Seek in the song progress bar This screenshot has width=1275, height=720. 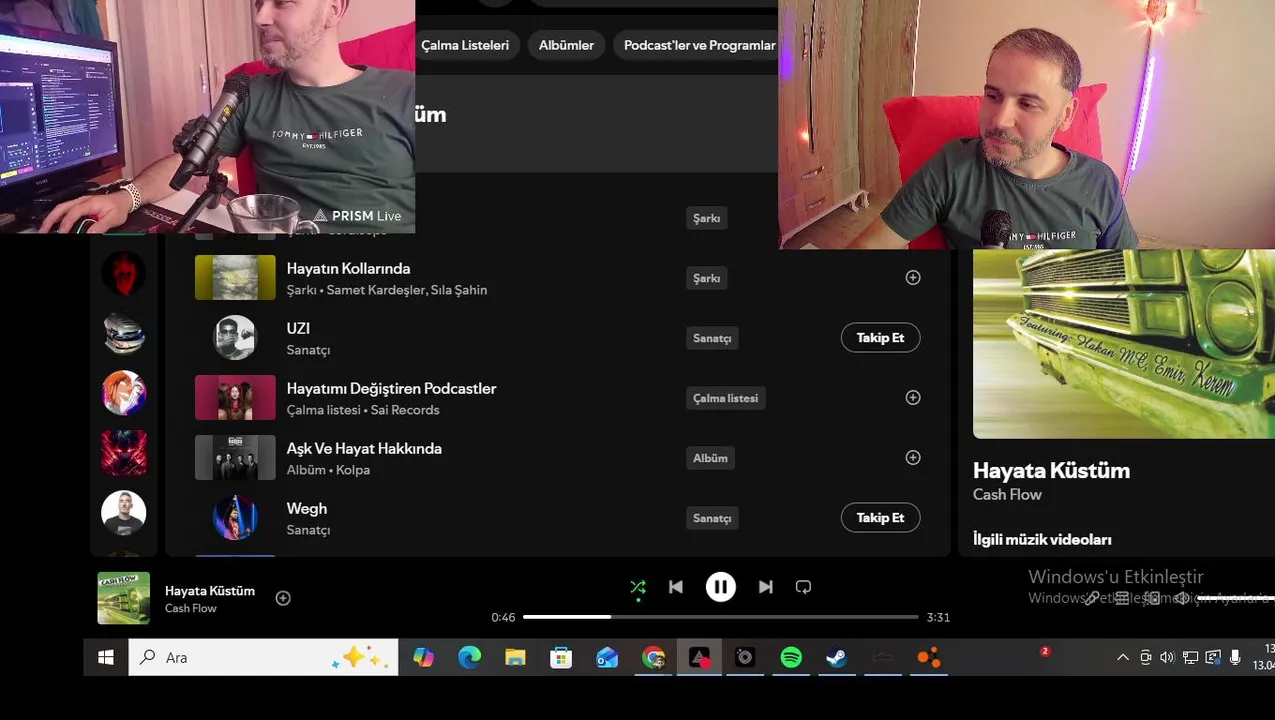[720, 617]
